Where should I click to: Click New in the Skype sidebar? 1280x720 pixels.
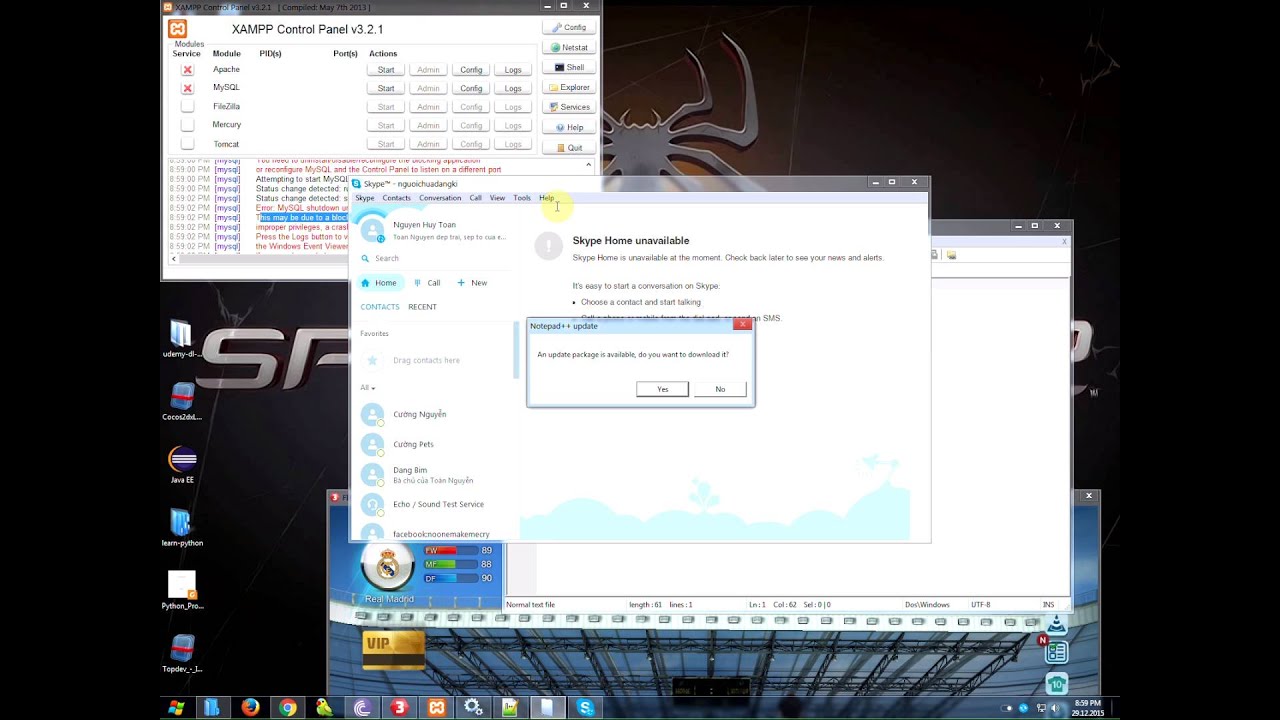point(472,283)
